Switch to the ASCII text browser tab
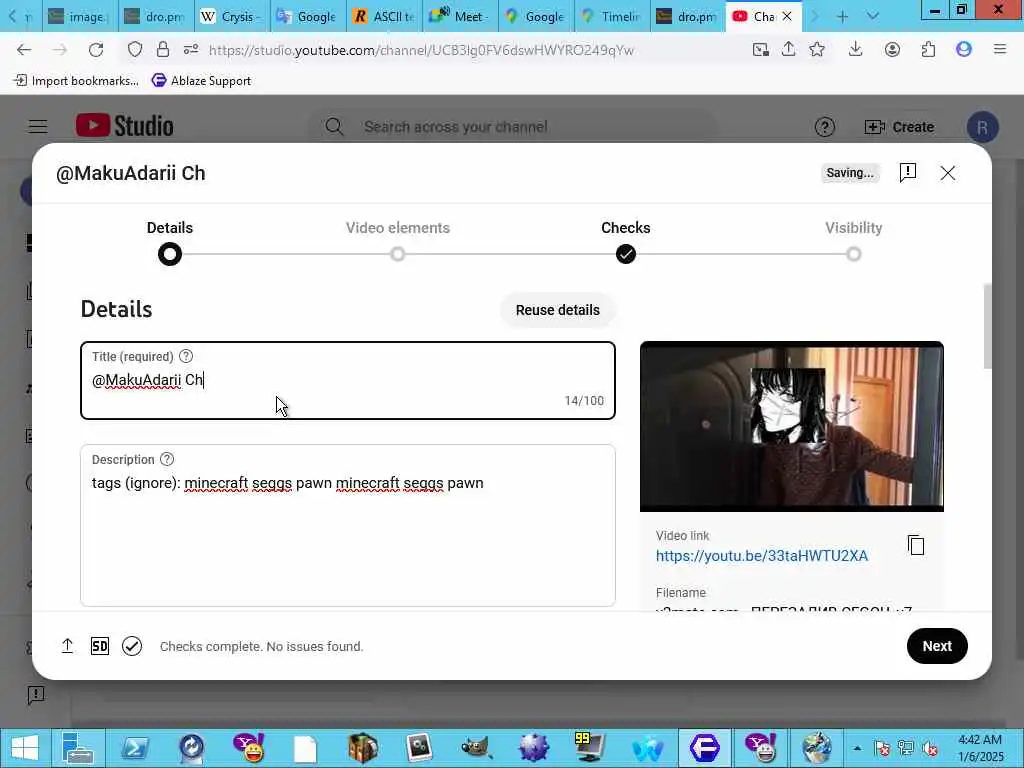 point(385,16)
